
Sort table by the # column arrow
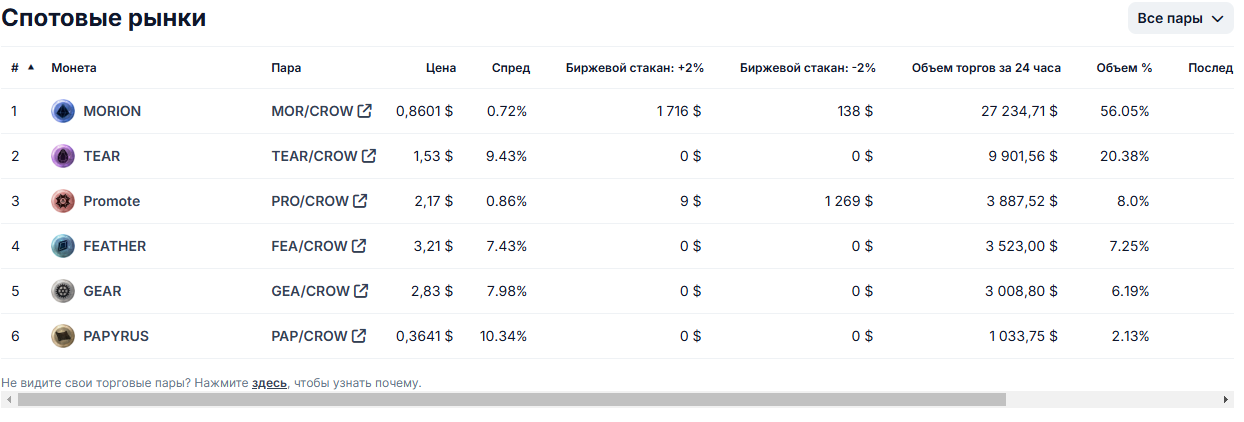pyautogui.click(x=30, y=68)
